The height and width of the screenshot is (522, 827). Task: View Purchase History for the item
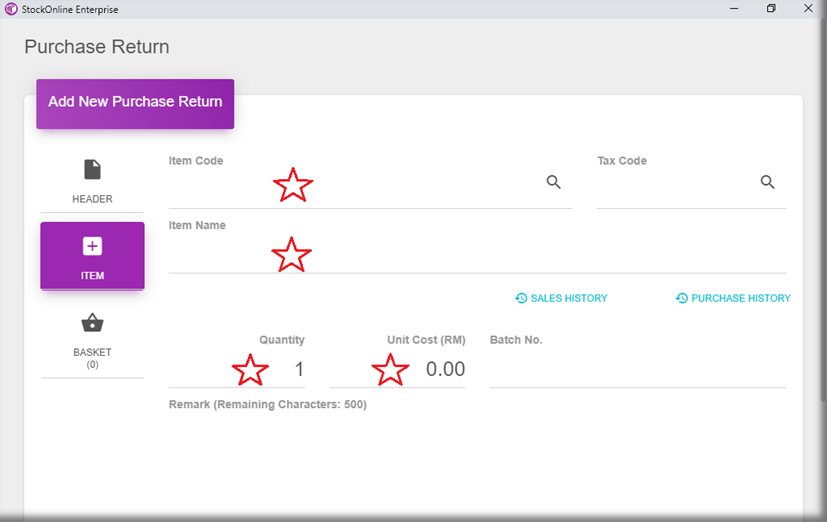733,298
